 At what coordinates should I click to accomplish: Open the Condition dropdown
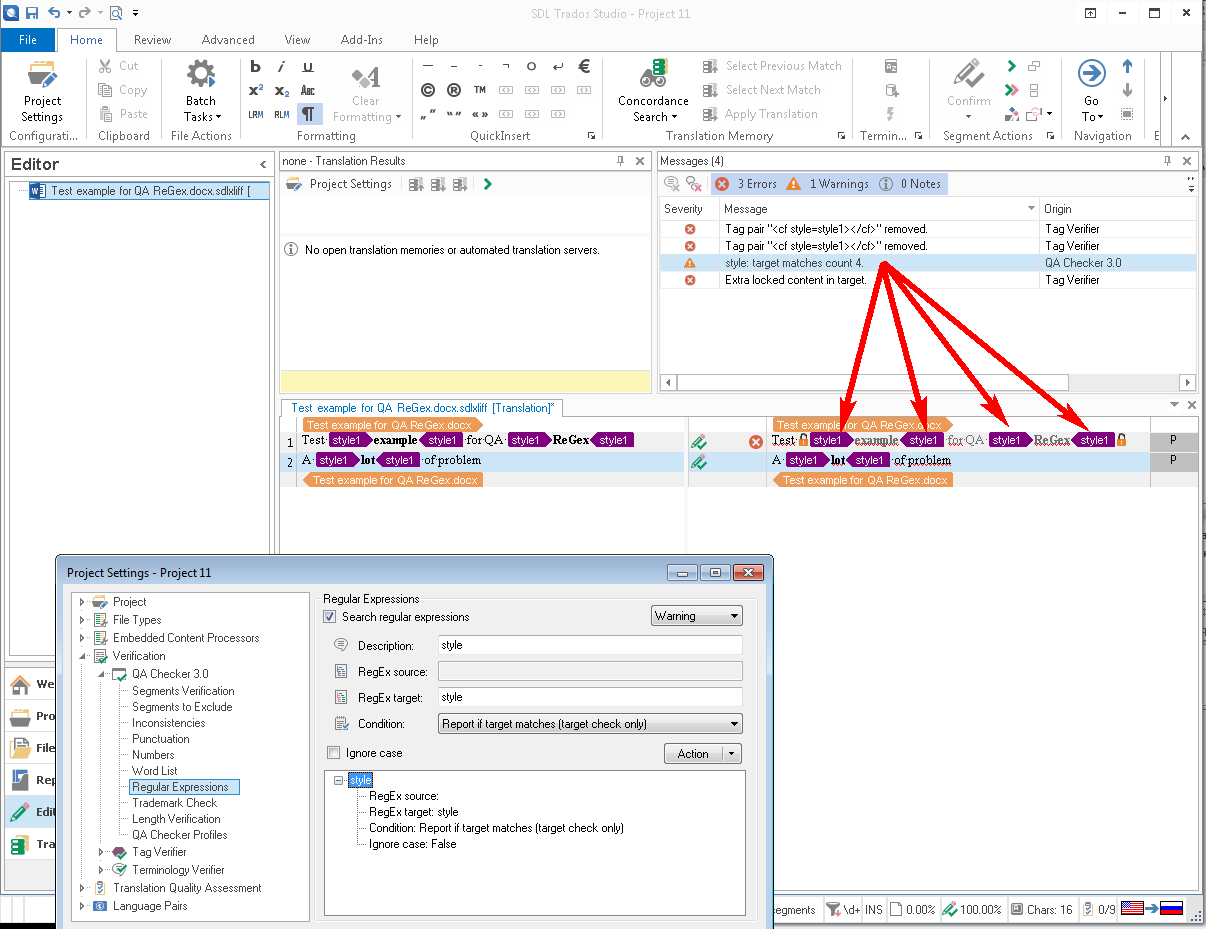click(x=590, y=724)
